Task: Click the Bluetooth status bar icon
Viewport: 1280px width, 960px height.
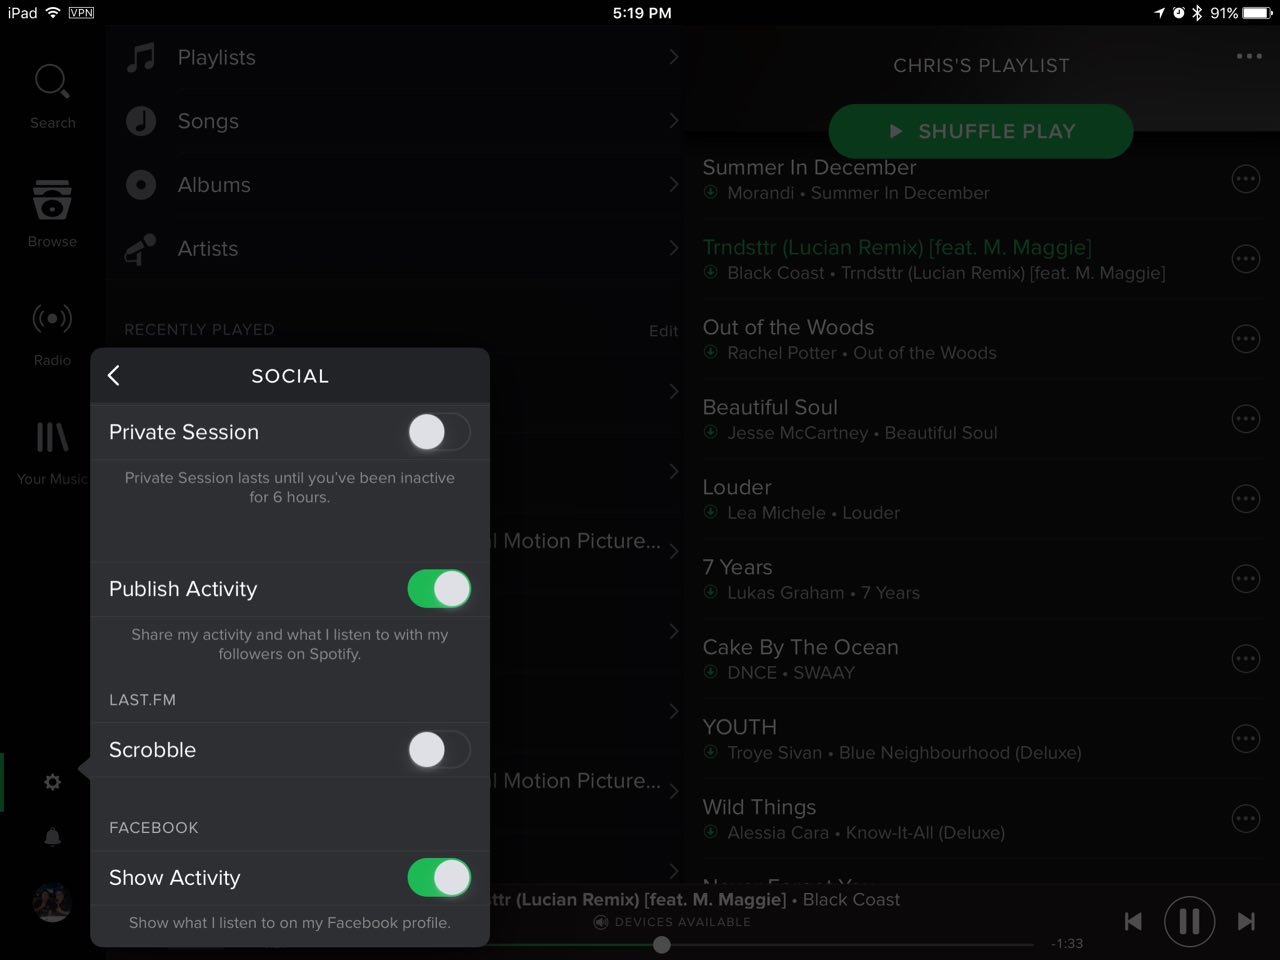Action: [x=1196, y=13]
